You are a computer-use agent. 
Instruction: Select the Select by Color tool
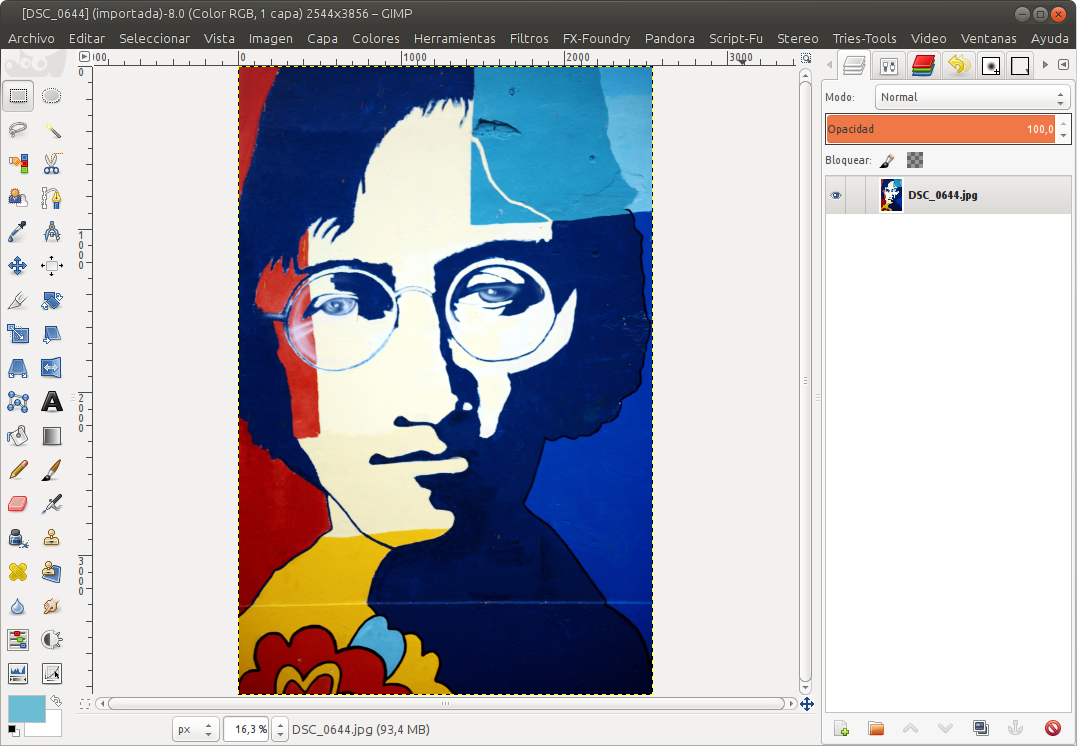pyautogui.click(x=18, y=163)
